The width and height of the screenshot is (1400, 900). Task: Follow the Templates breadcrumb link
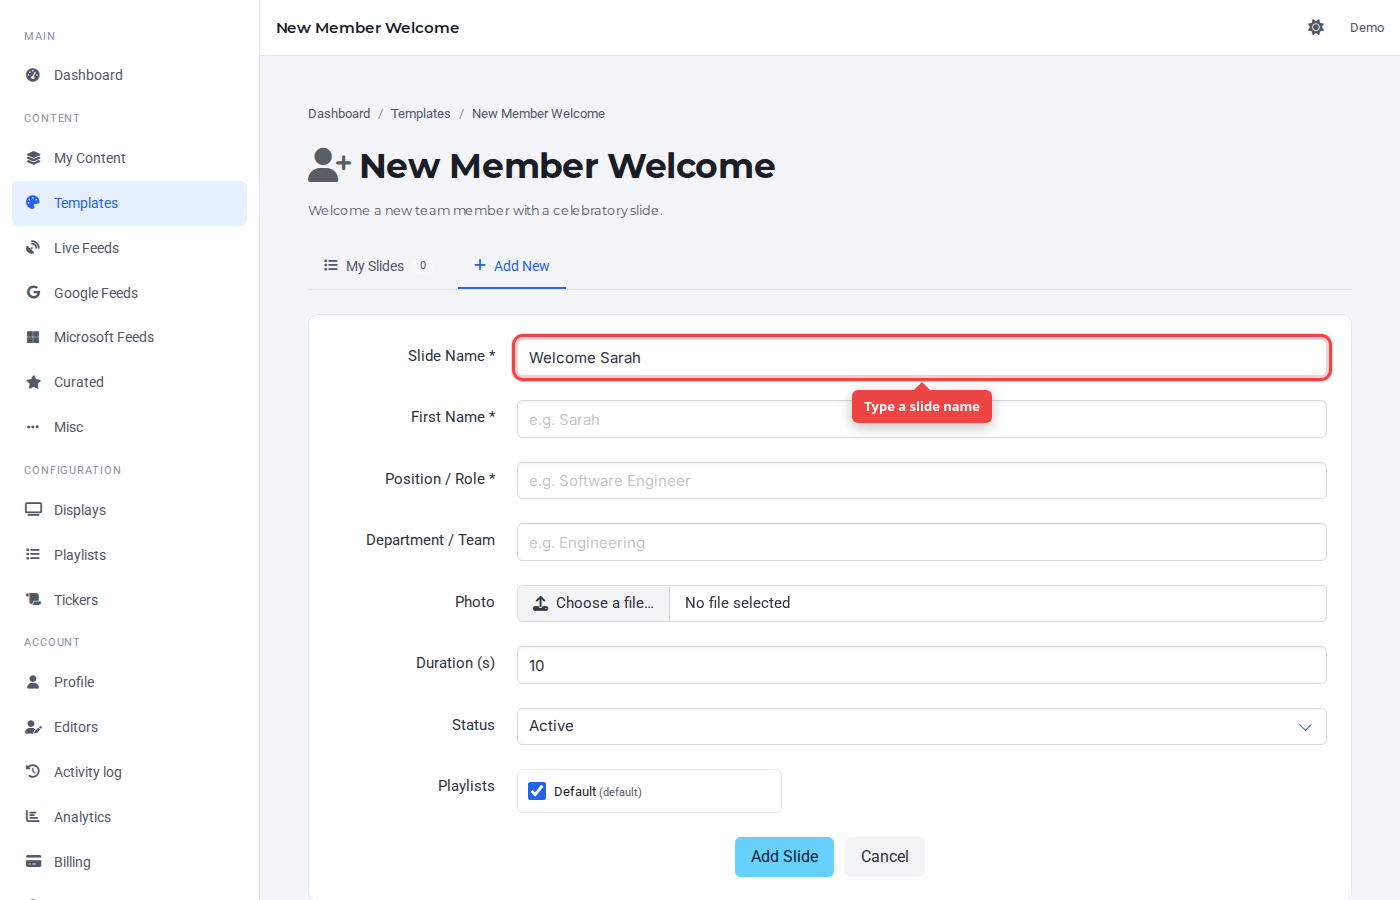point(421,114)
